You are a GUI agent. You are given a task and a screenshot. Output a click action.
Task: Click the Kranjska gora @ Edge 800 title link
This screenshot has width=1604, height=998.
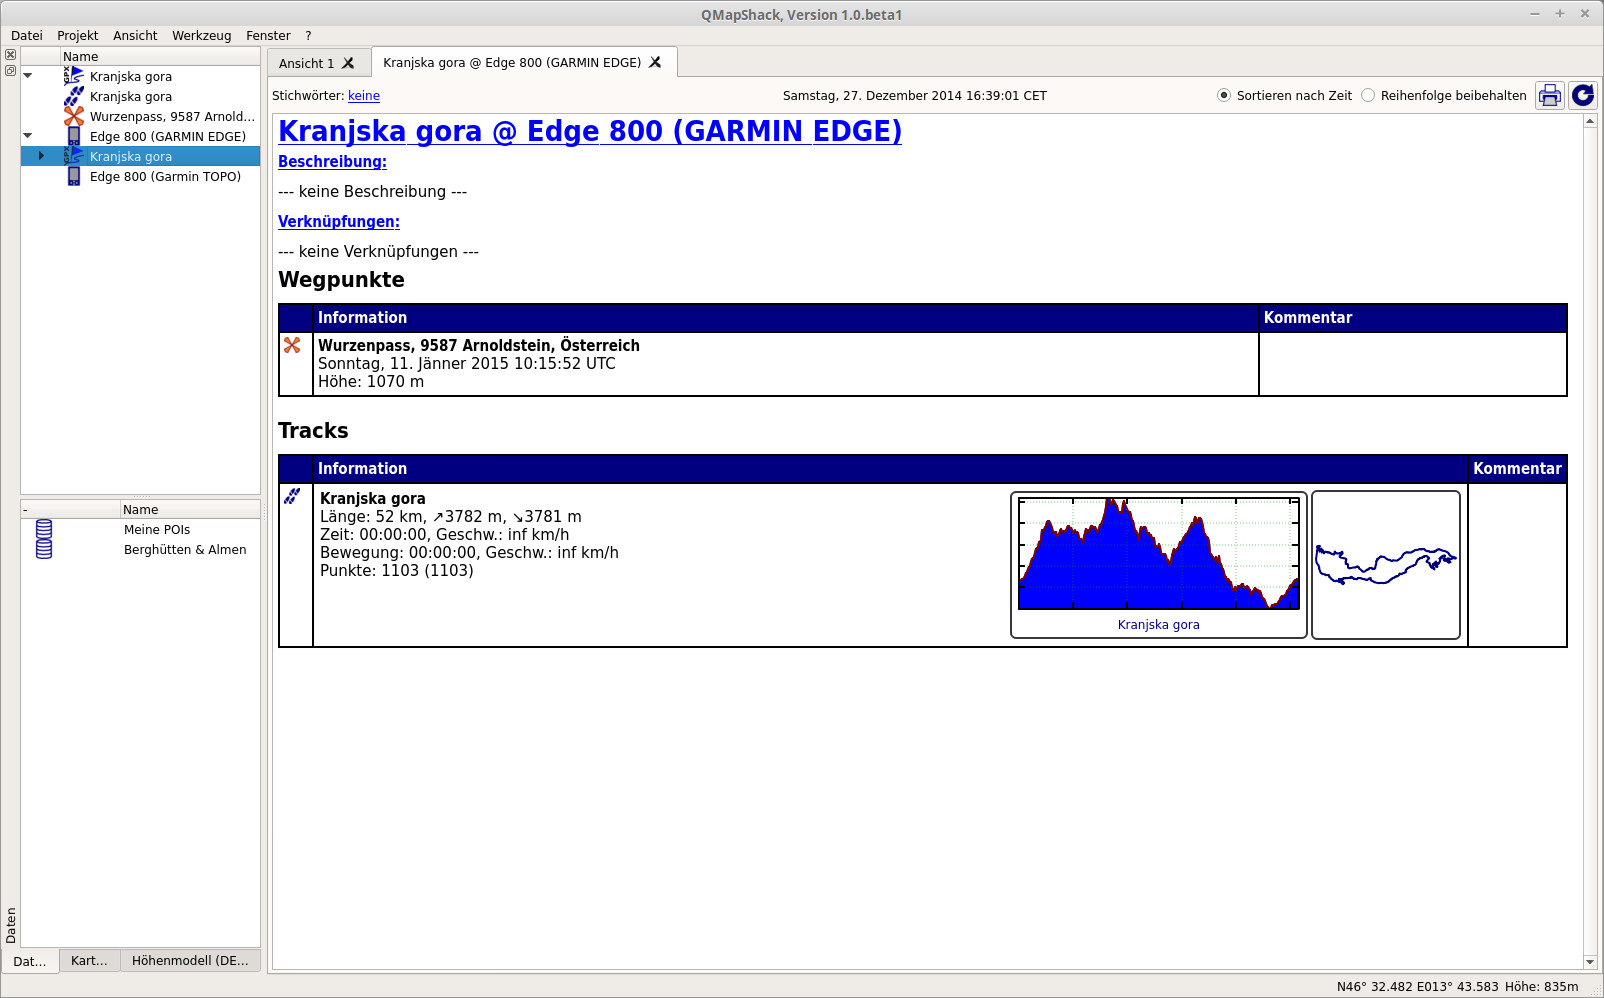[x=590, y=131]
